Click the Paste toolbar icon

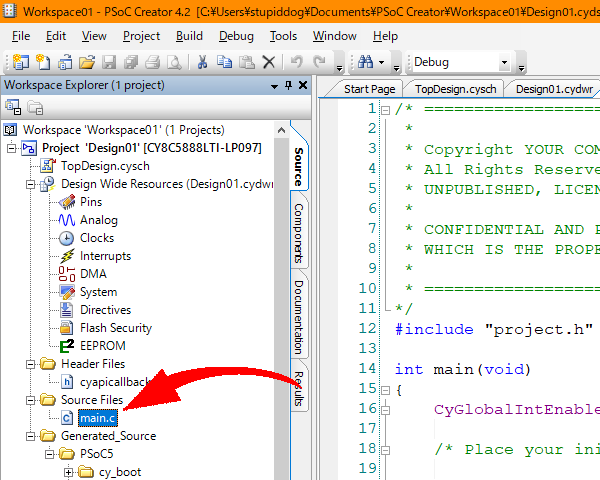click(x=247, y=62)
